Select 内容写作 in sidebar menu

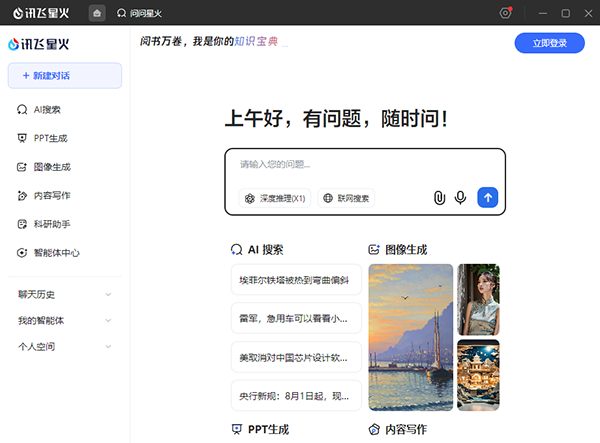click(51, 195)
